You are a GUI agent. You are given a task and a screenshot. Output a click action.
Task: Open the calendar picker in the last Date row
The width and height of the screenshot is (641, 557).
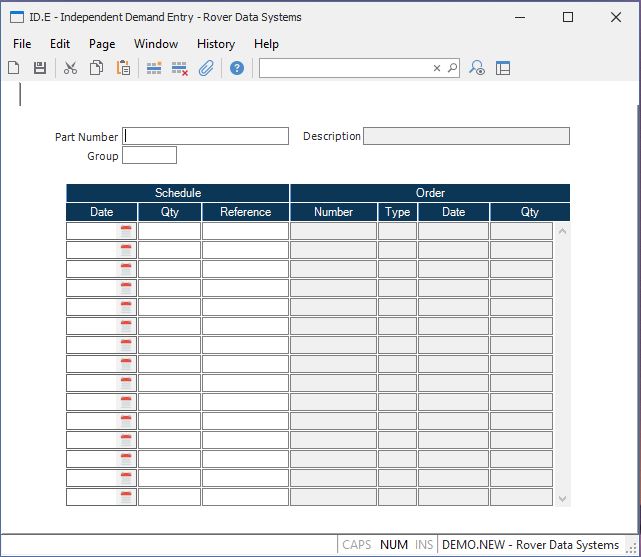tap(126, 497)
